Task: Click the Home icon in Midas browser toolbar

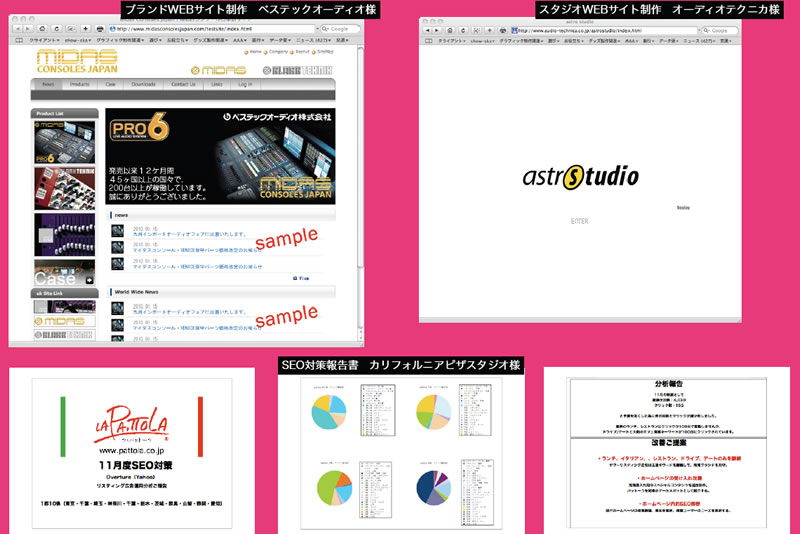Action: pos(43,29)
